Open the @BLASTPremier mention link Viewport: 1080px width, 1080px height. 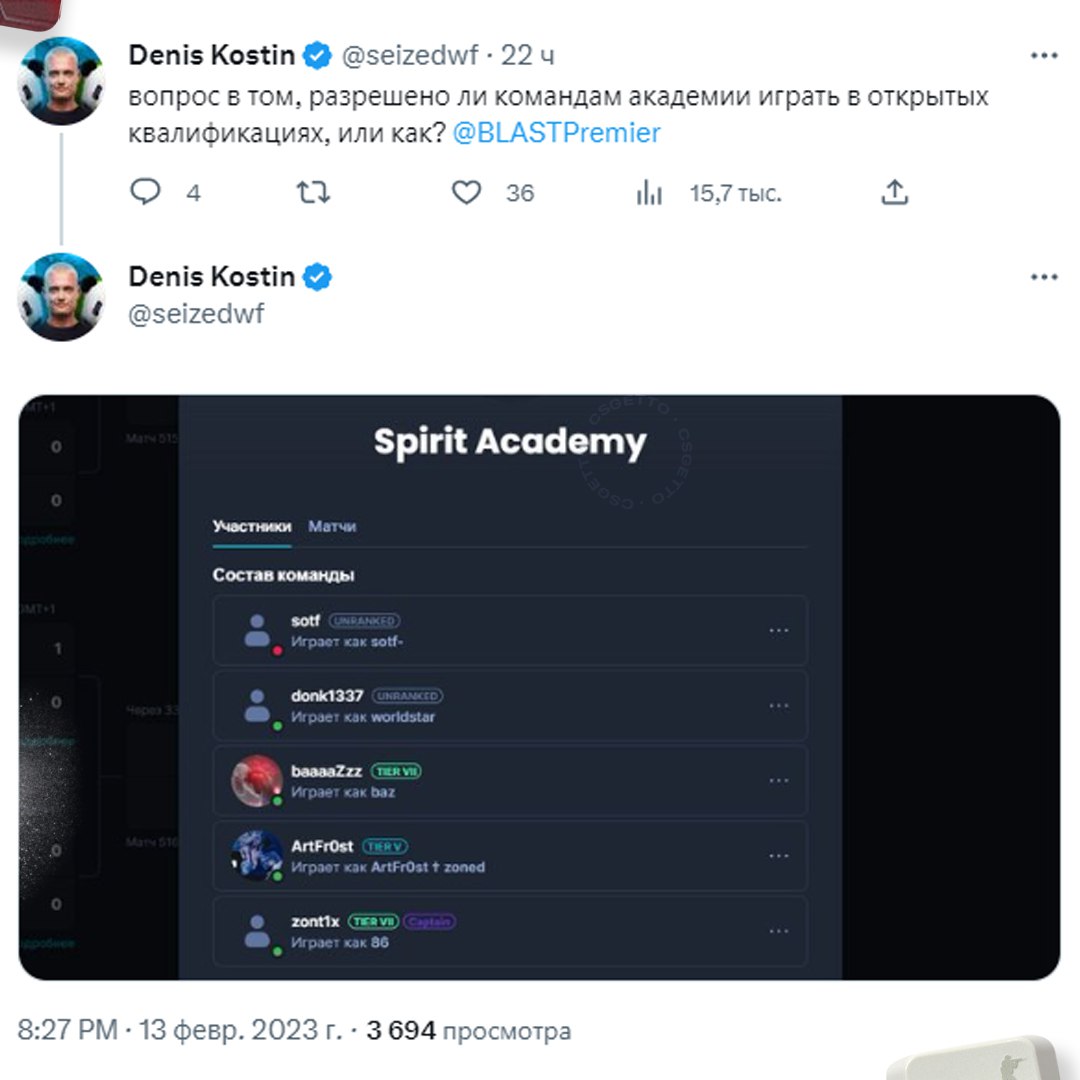click(x=556, y=134)
